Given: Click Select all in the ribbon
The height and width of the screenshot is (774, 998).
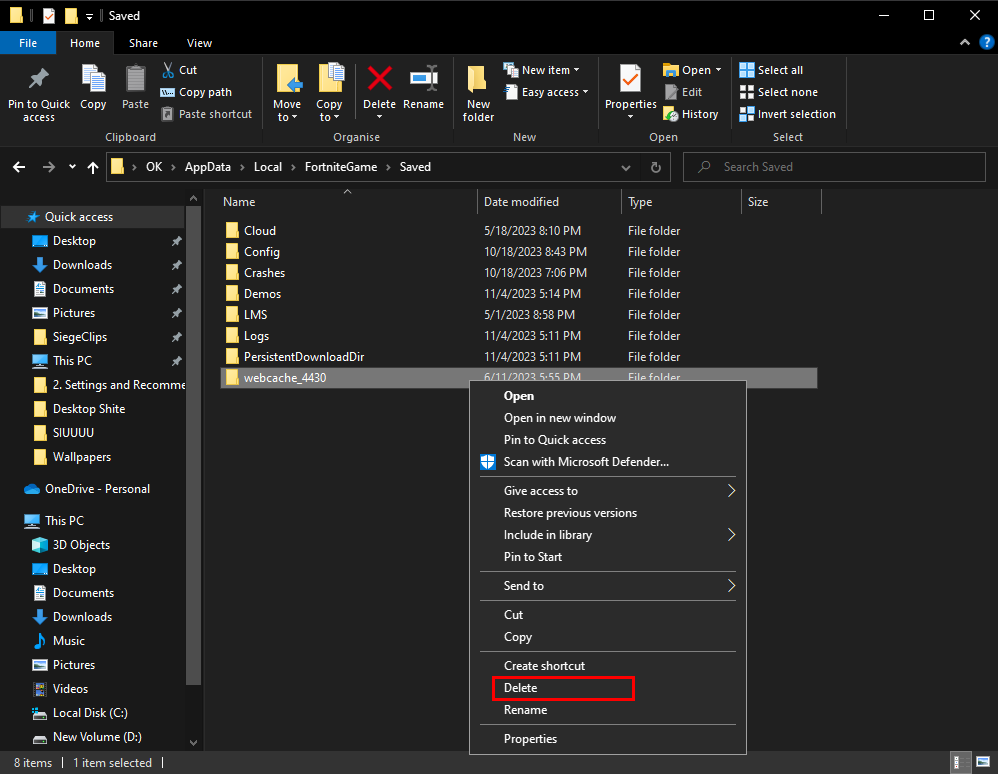Looking at the screenshot, I should click(x=771, y=70).
